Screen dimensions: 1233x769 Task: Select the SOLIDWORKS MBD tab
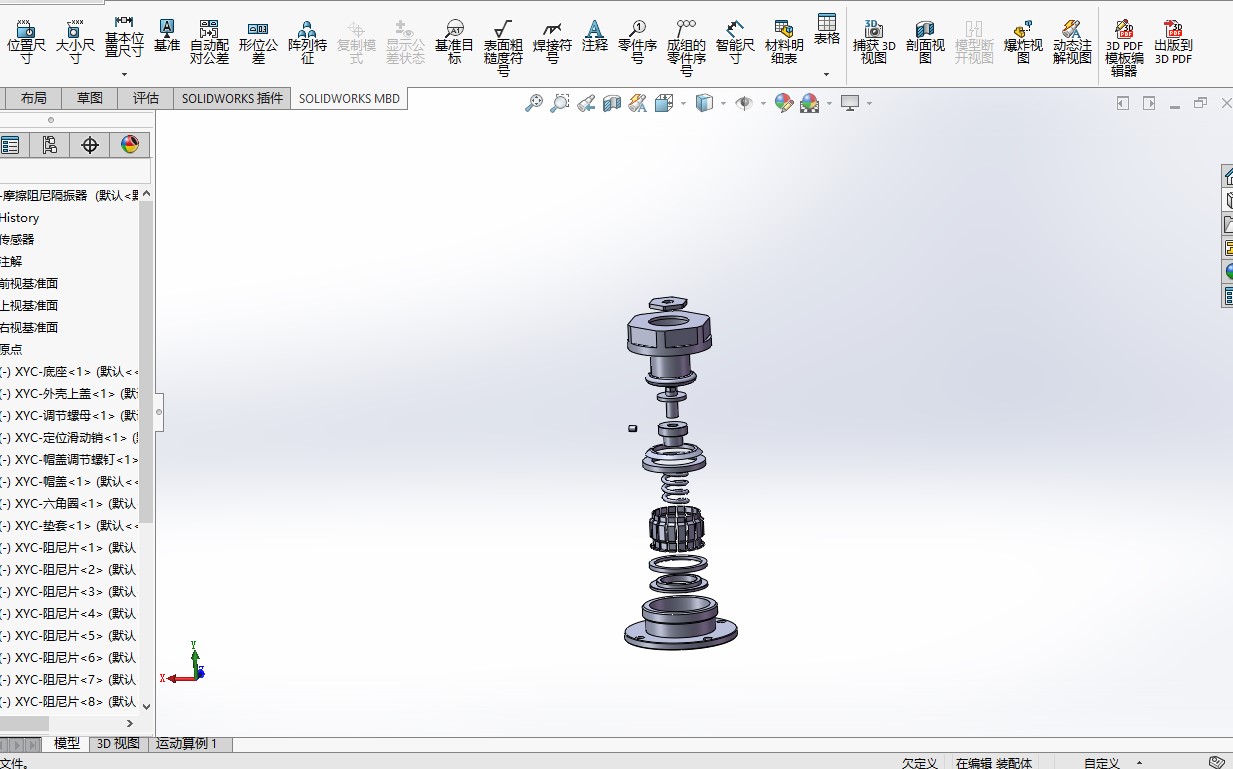tap(349, 98)
